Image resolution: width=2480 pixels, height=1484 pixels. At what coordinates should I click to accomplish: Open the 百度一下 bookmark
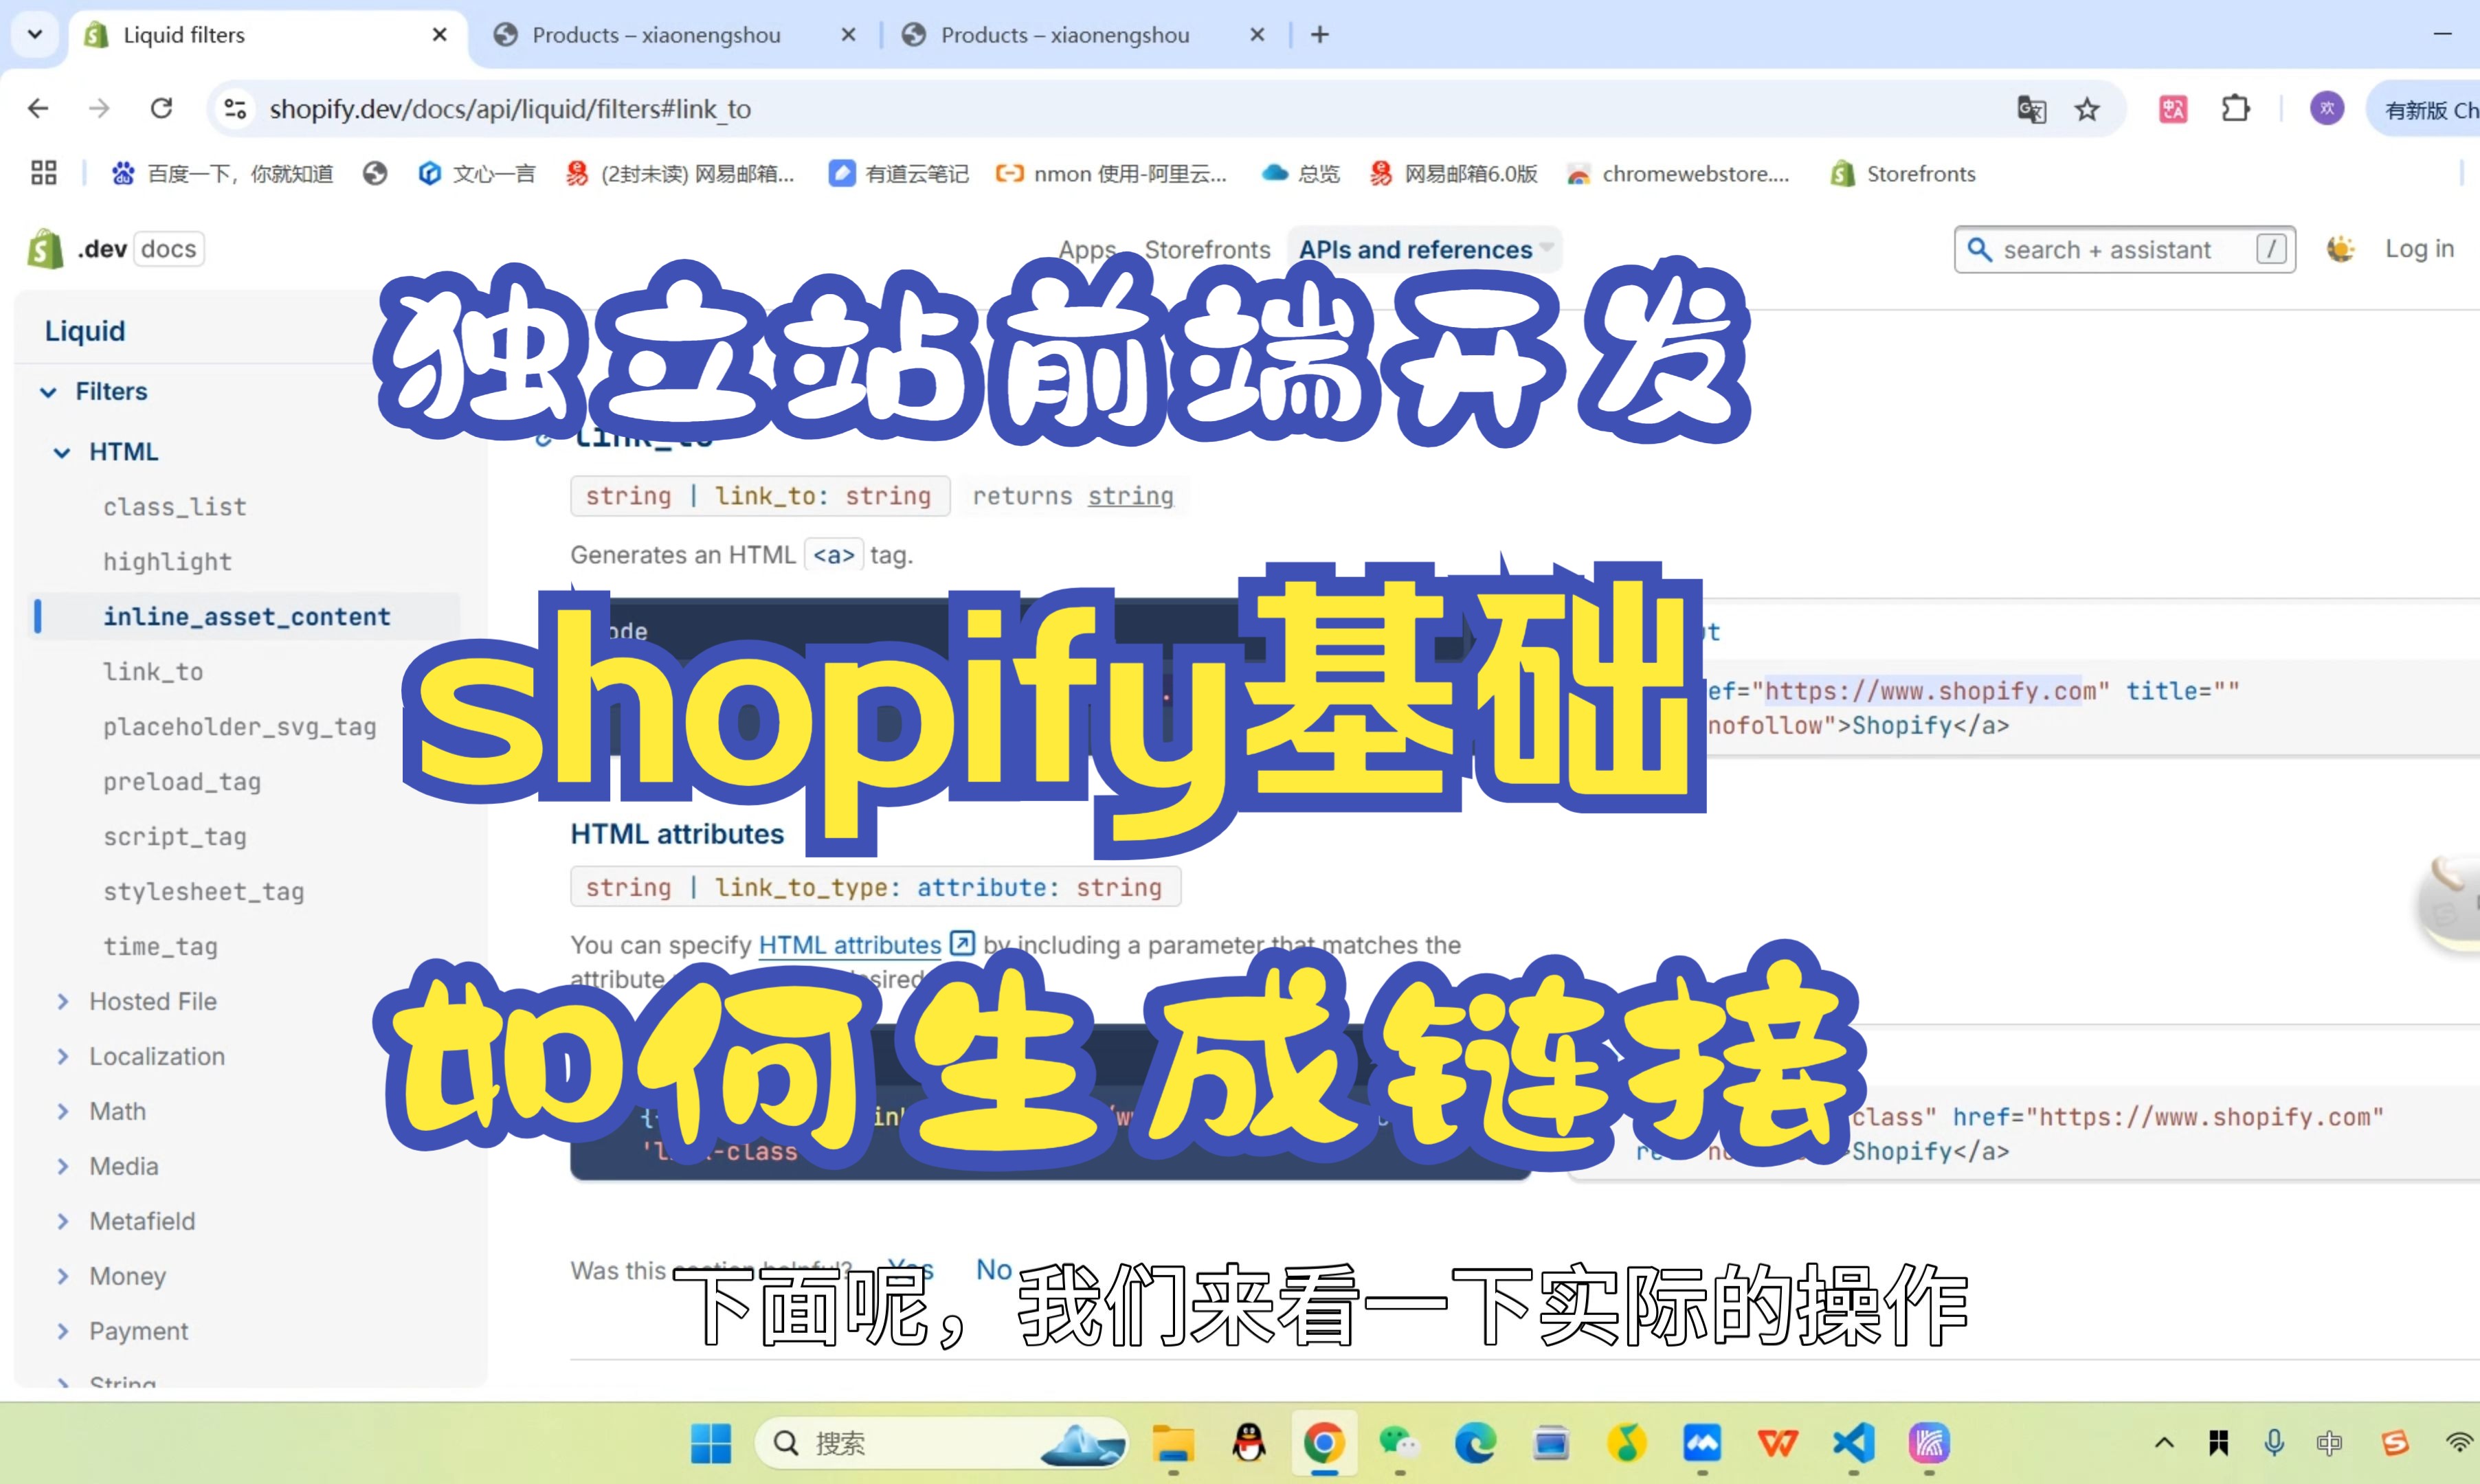tap(222, 174)
